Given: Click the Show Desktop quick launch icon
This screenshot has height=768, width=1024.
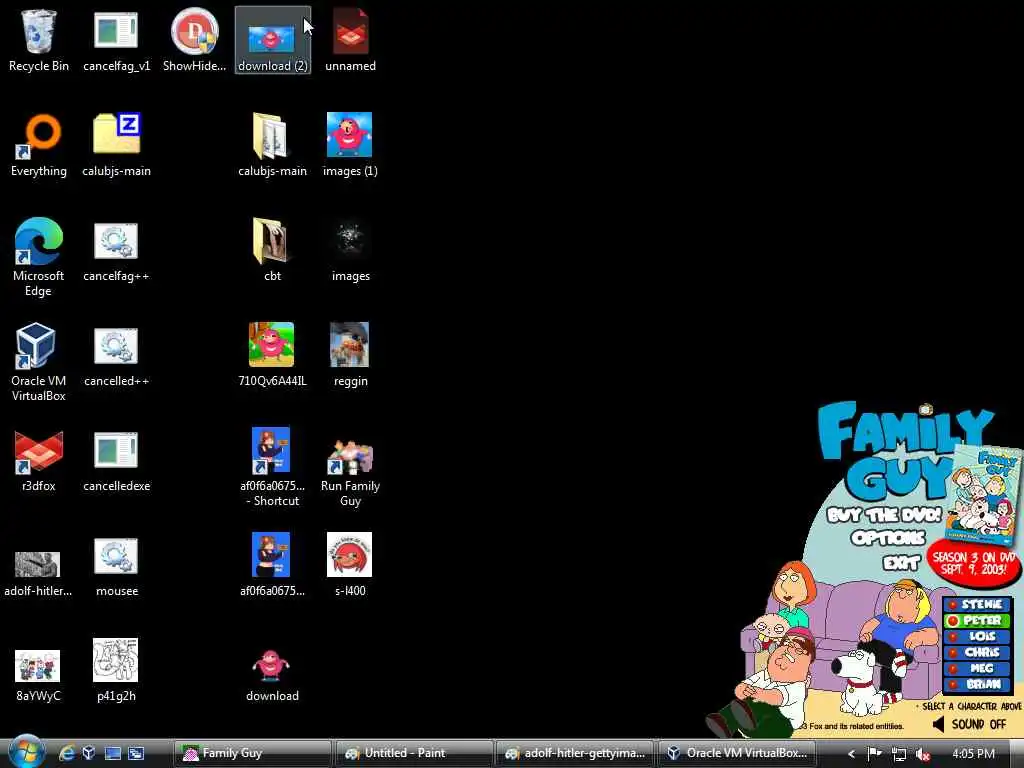Looking at the screenshot, I should coord(113,753).
